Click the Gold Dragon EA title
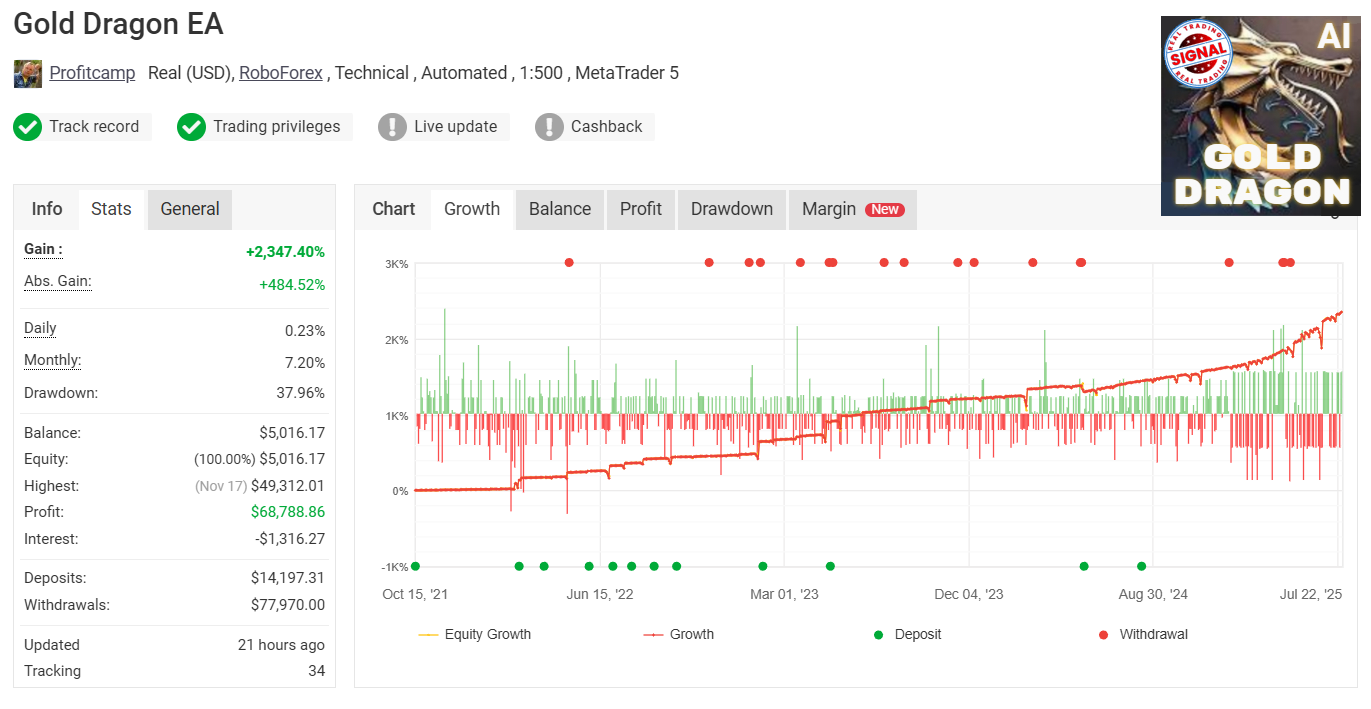The height and width of the screenshot is (709, 1371). [118, 24]
